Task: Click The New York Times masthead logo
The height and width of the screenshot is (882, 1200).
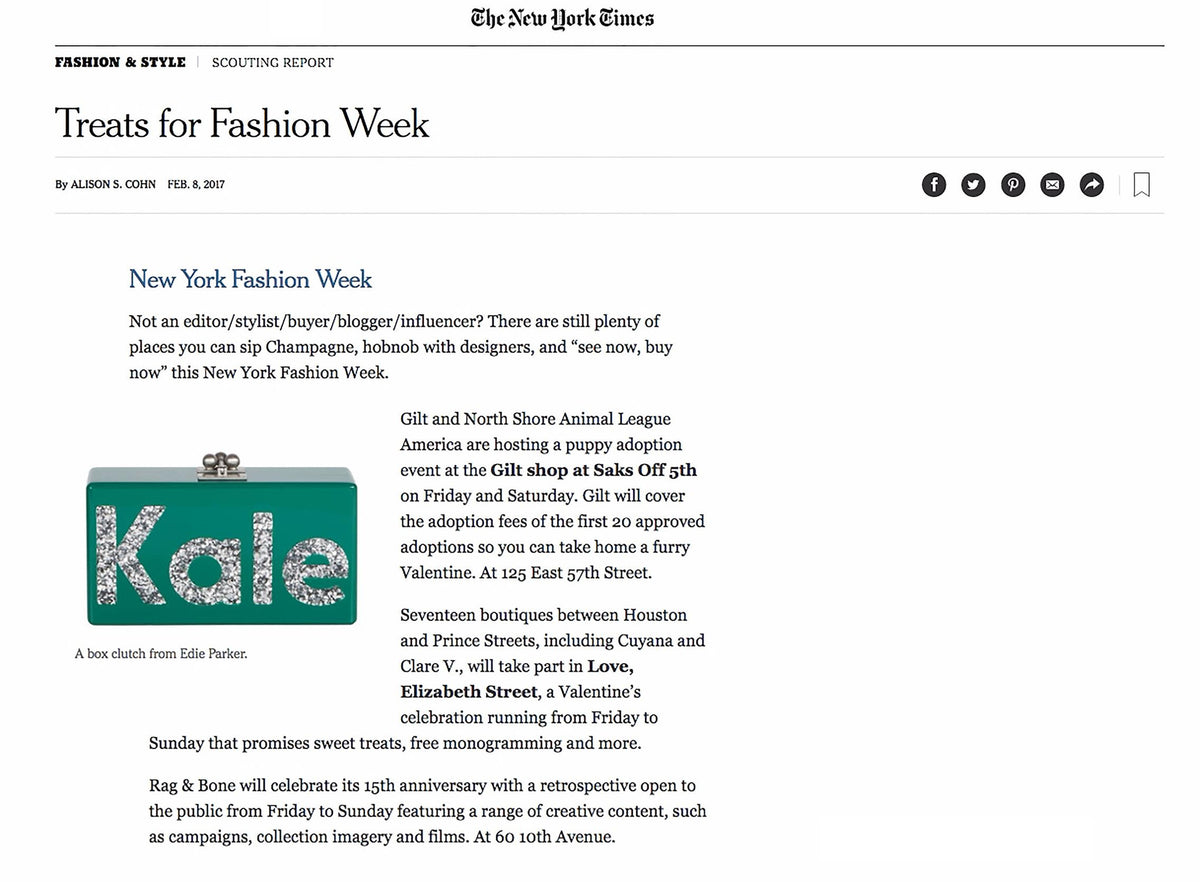Action: pyautogui.click(x=562, y=17)
